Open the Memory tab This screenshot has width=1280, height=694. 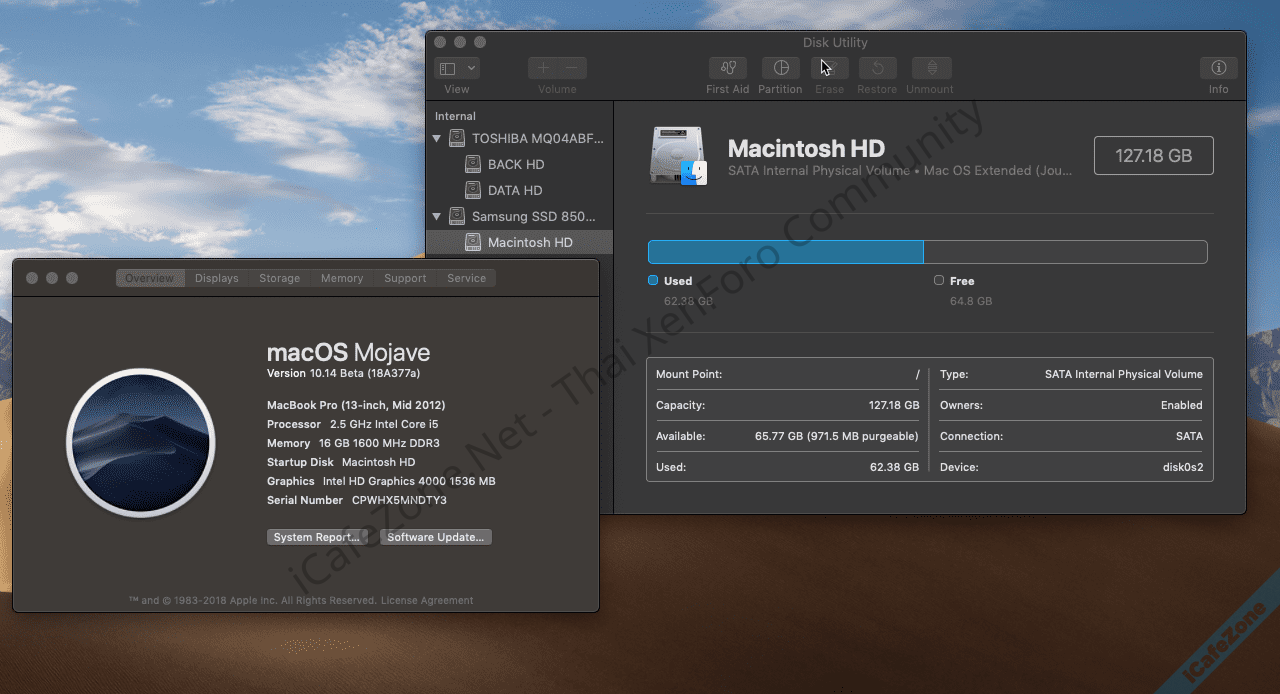click(342, 278)
